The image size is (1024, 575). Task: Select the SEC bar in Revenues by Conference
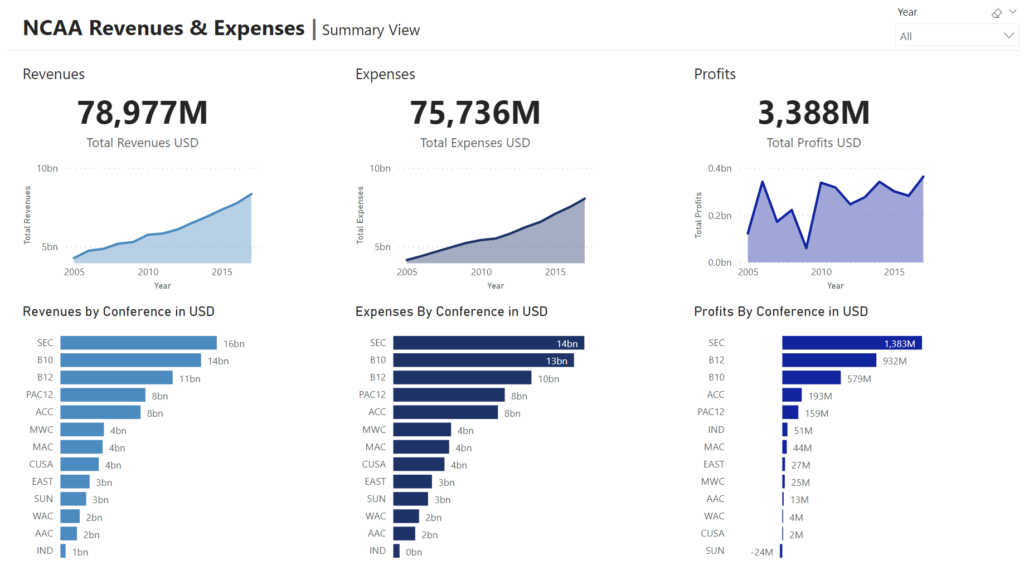(138, 343)
